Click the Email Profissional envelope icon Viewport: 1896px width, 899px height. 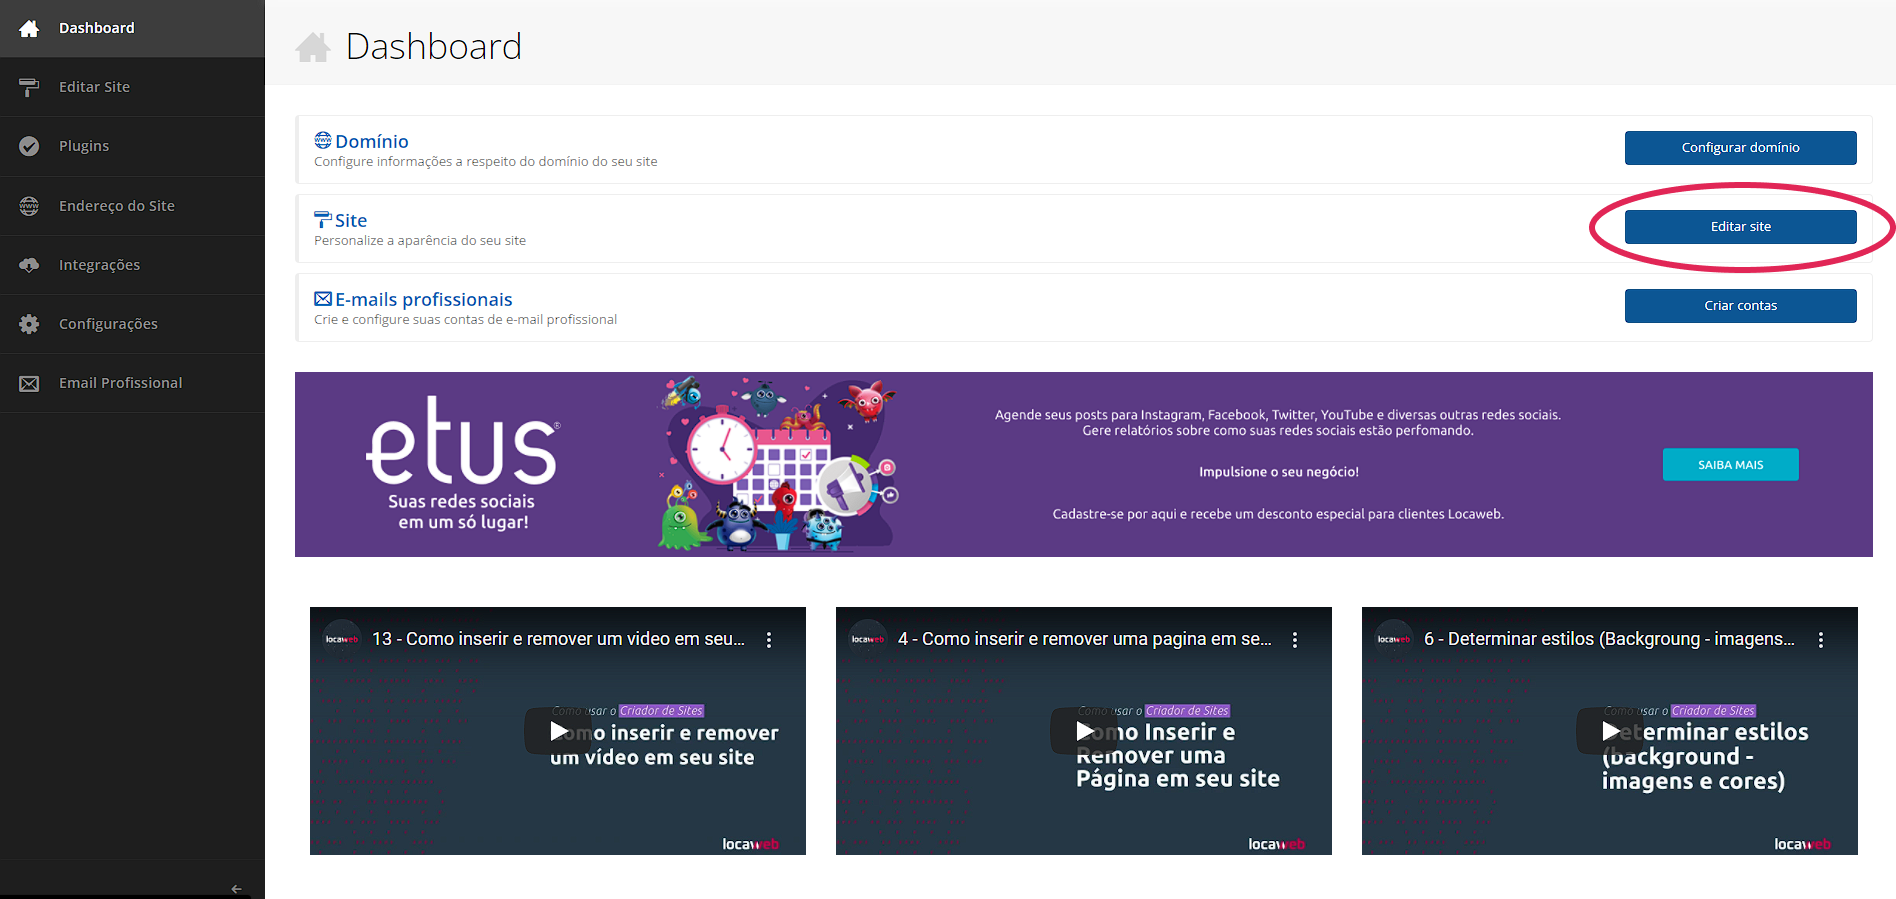pyautogui.click(x=29, y=383)
